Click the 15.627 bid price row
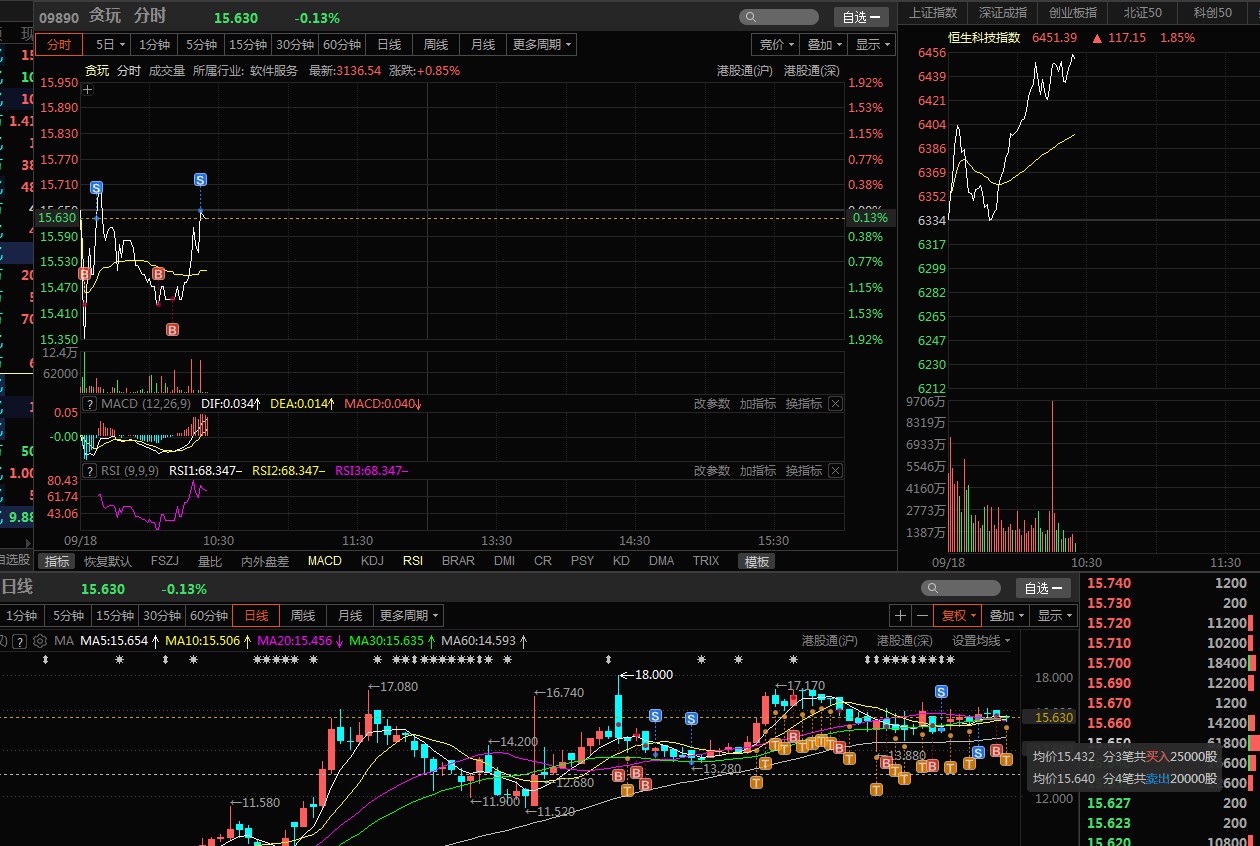Image resolution: width=1260 pixels, height=846 pixels. (x=1171, y=803)
